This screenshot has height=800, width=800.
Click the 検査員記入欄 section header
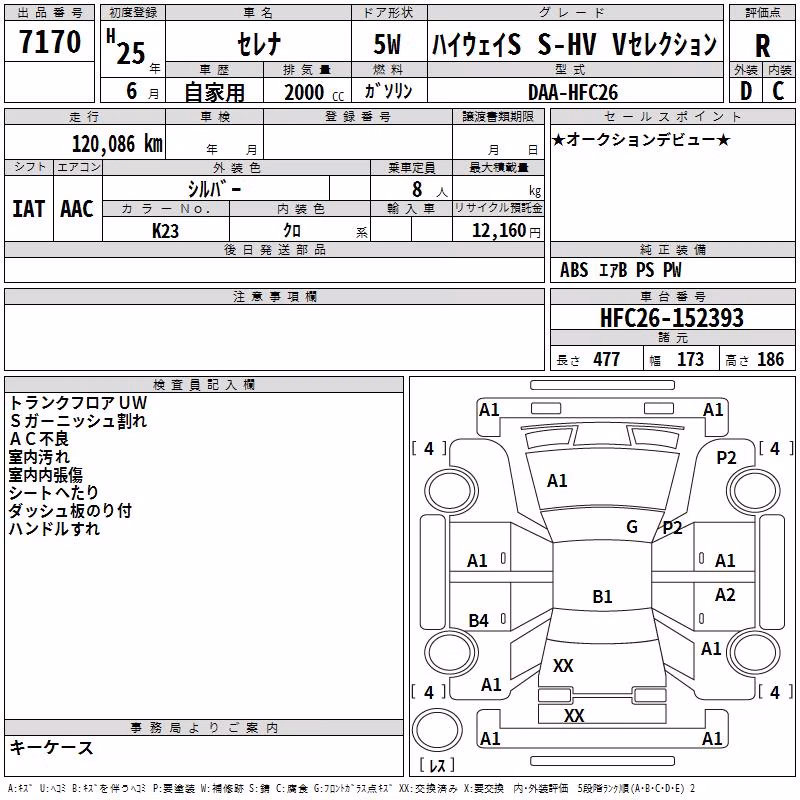pos(204,385)
